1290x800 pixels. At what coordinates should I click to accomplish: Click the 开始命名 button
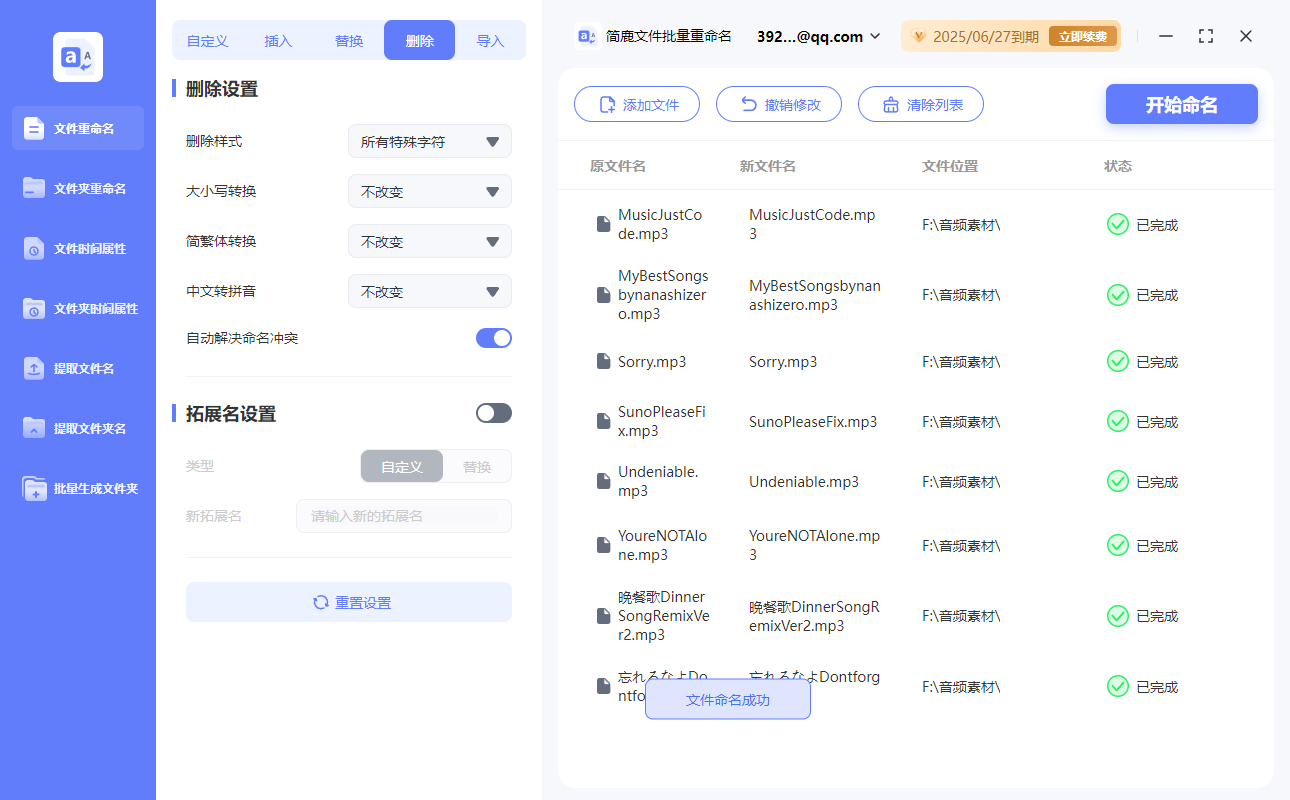(x=1181, y=103)
